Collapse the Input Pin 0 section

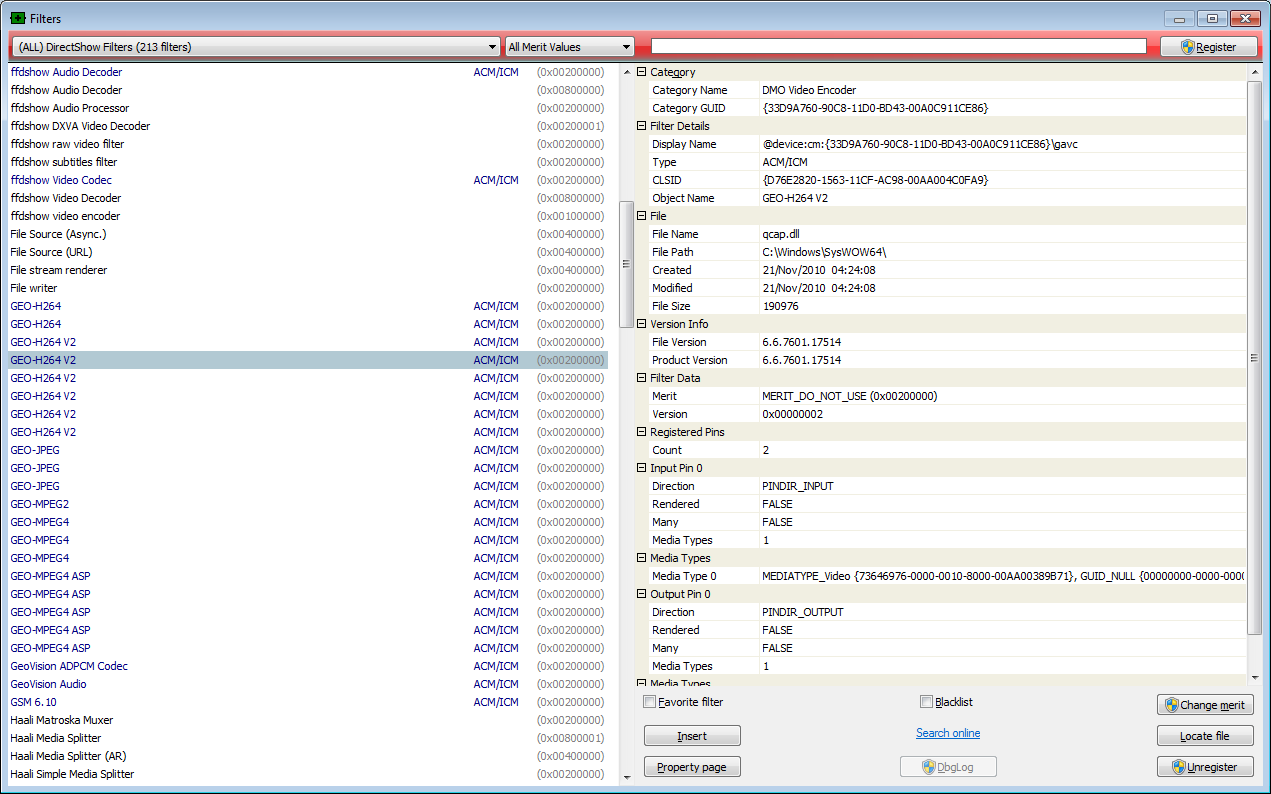(641, 468)
